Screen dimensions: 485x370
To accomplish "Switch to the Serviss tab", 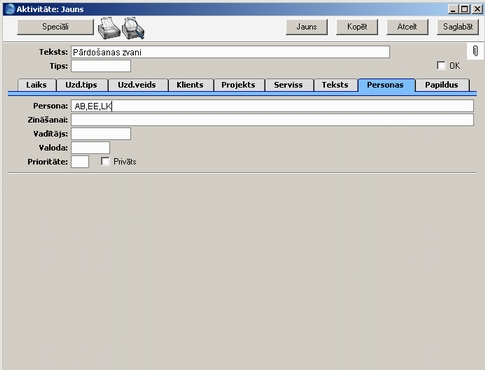I will coord(288,85).
